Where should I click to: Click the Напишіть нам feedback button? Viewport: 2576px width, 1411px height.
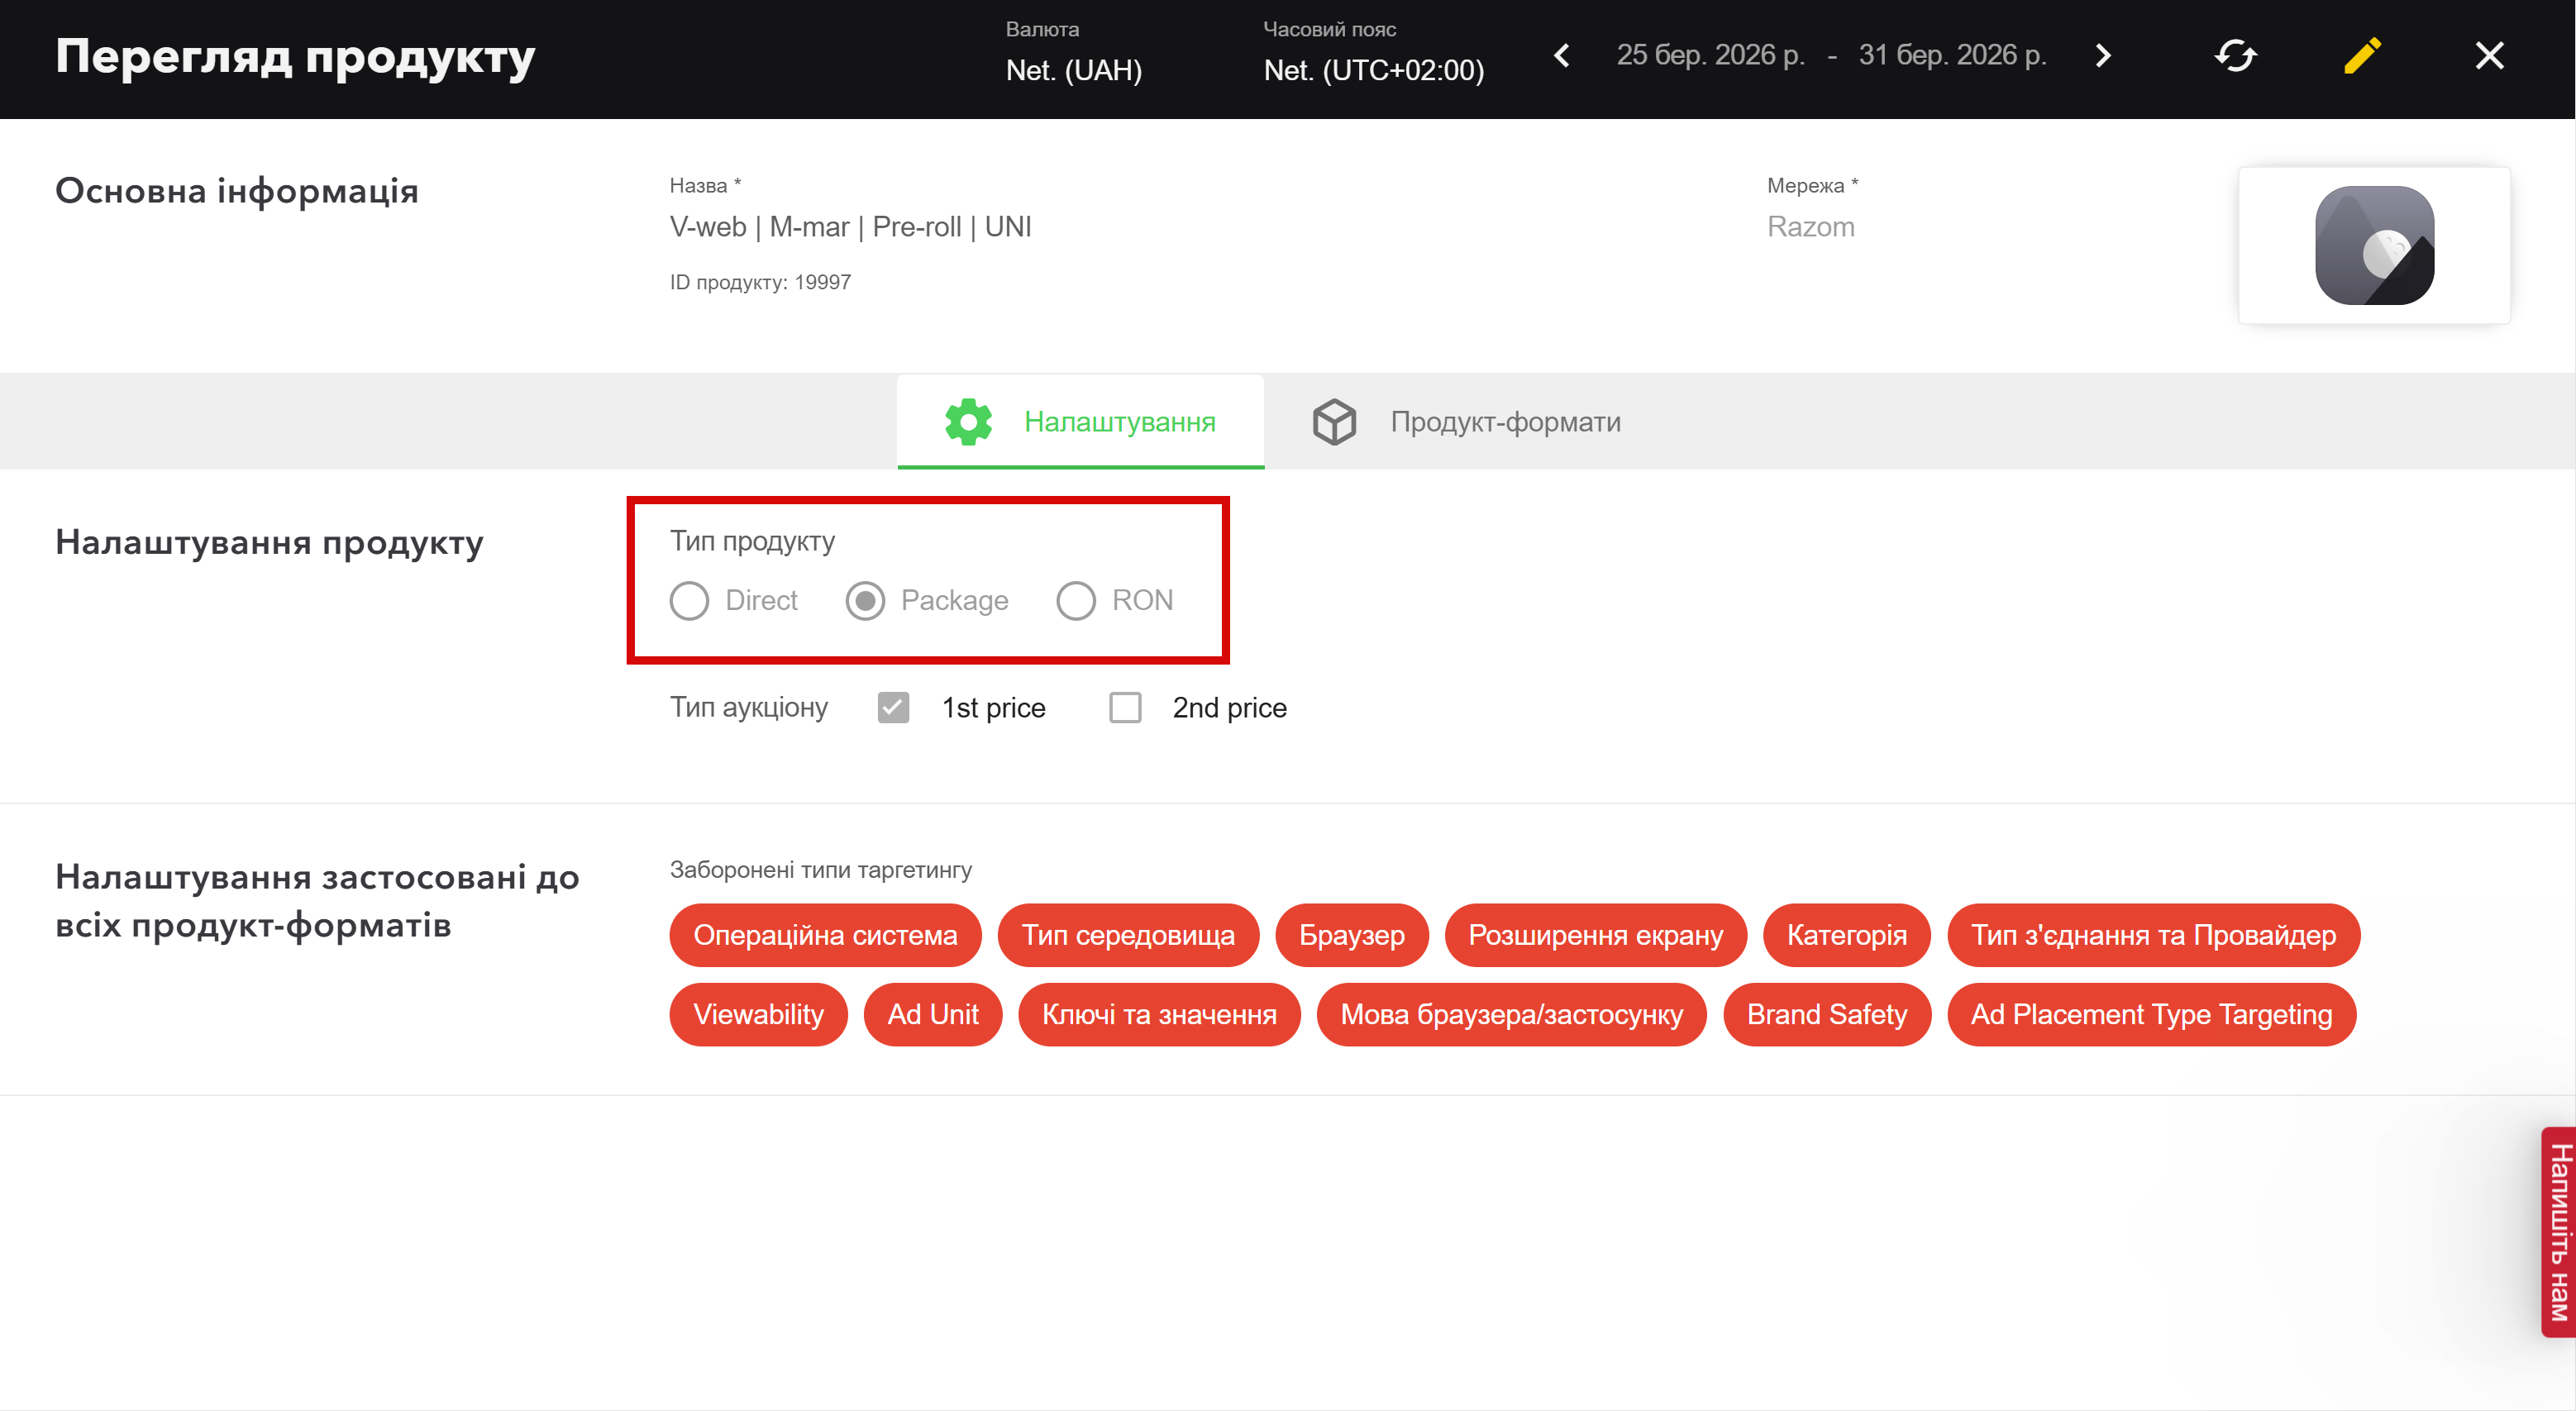pyautogui.click(x=2557, y=1232)
